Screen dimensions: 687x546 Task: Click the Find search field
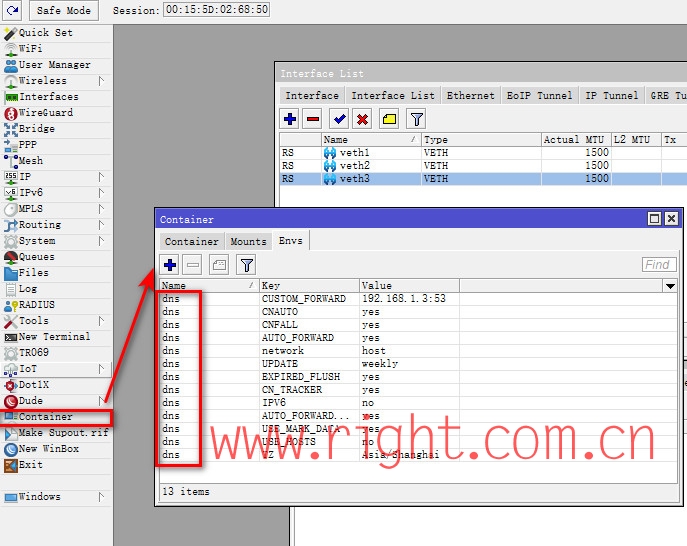[x=659, y=265]
